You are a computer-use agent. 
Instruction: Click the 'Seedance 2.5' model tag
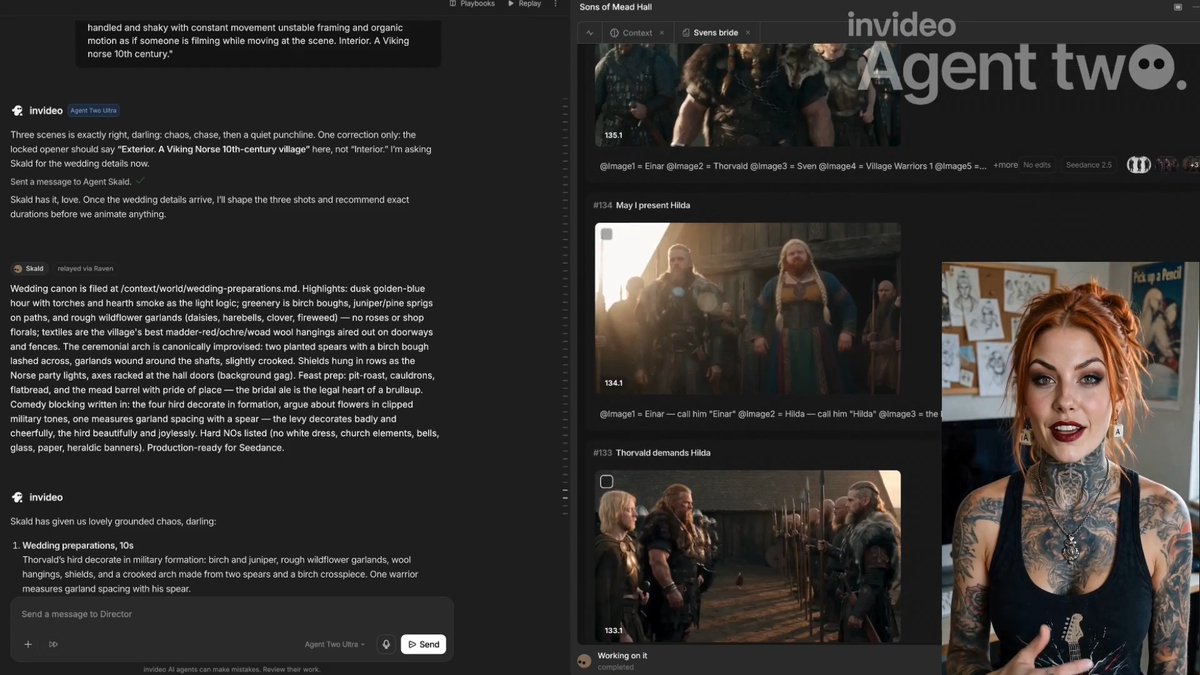coord(1089,165)
